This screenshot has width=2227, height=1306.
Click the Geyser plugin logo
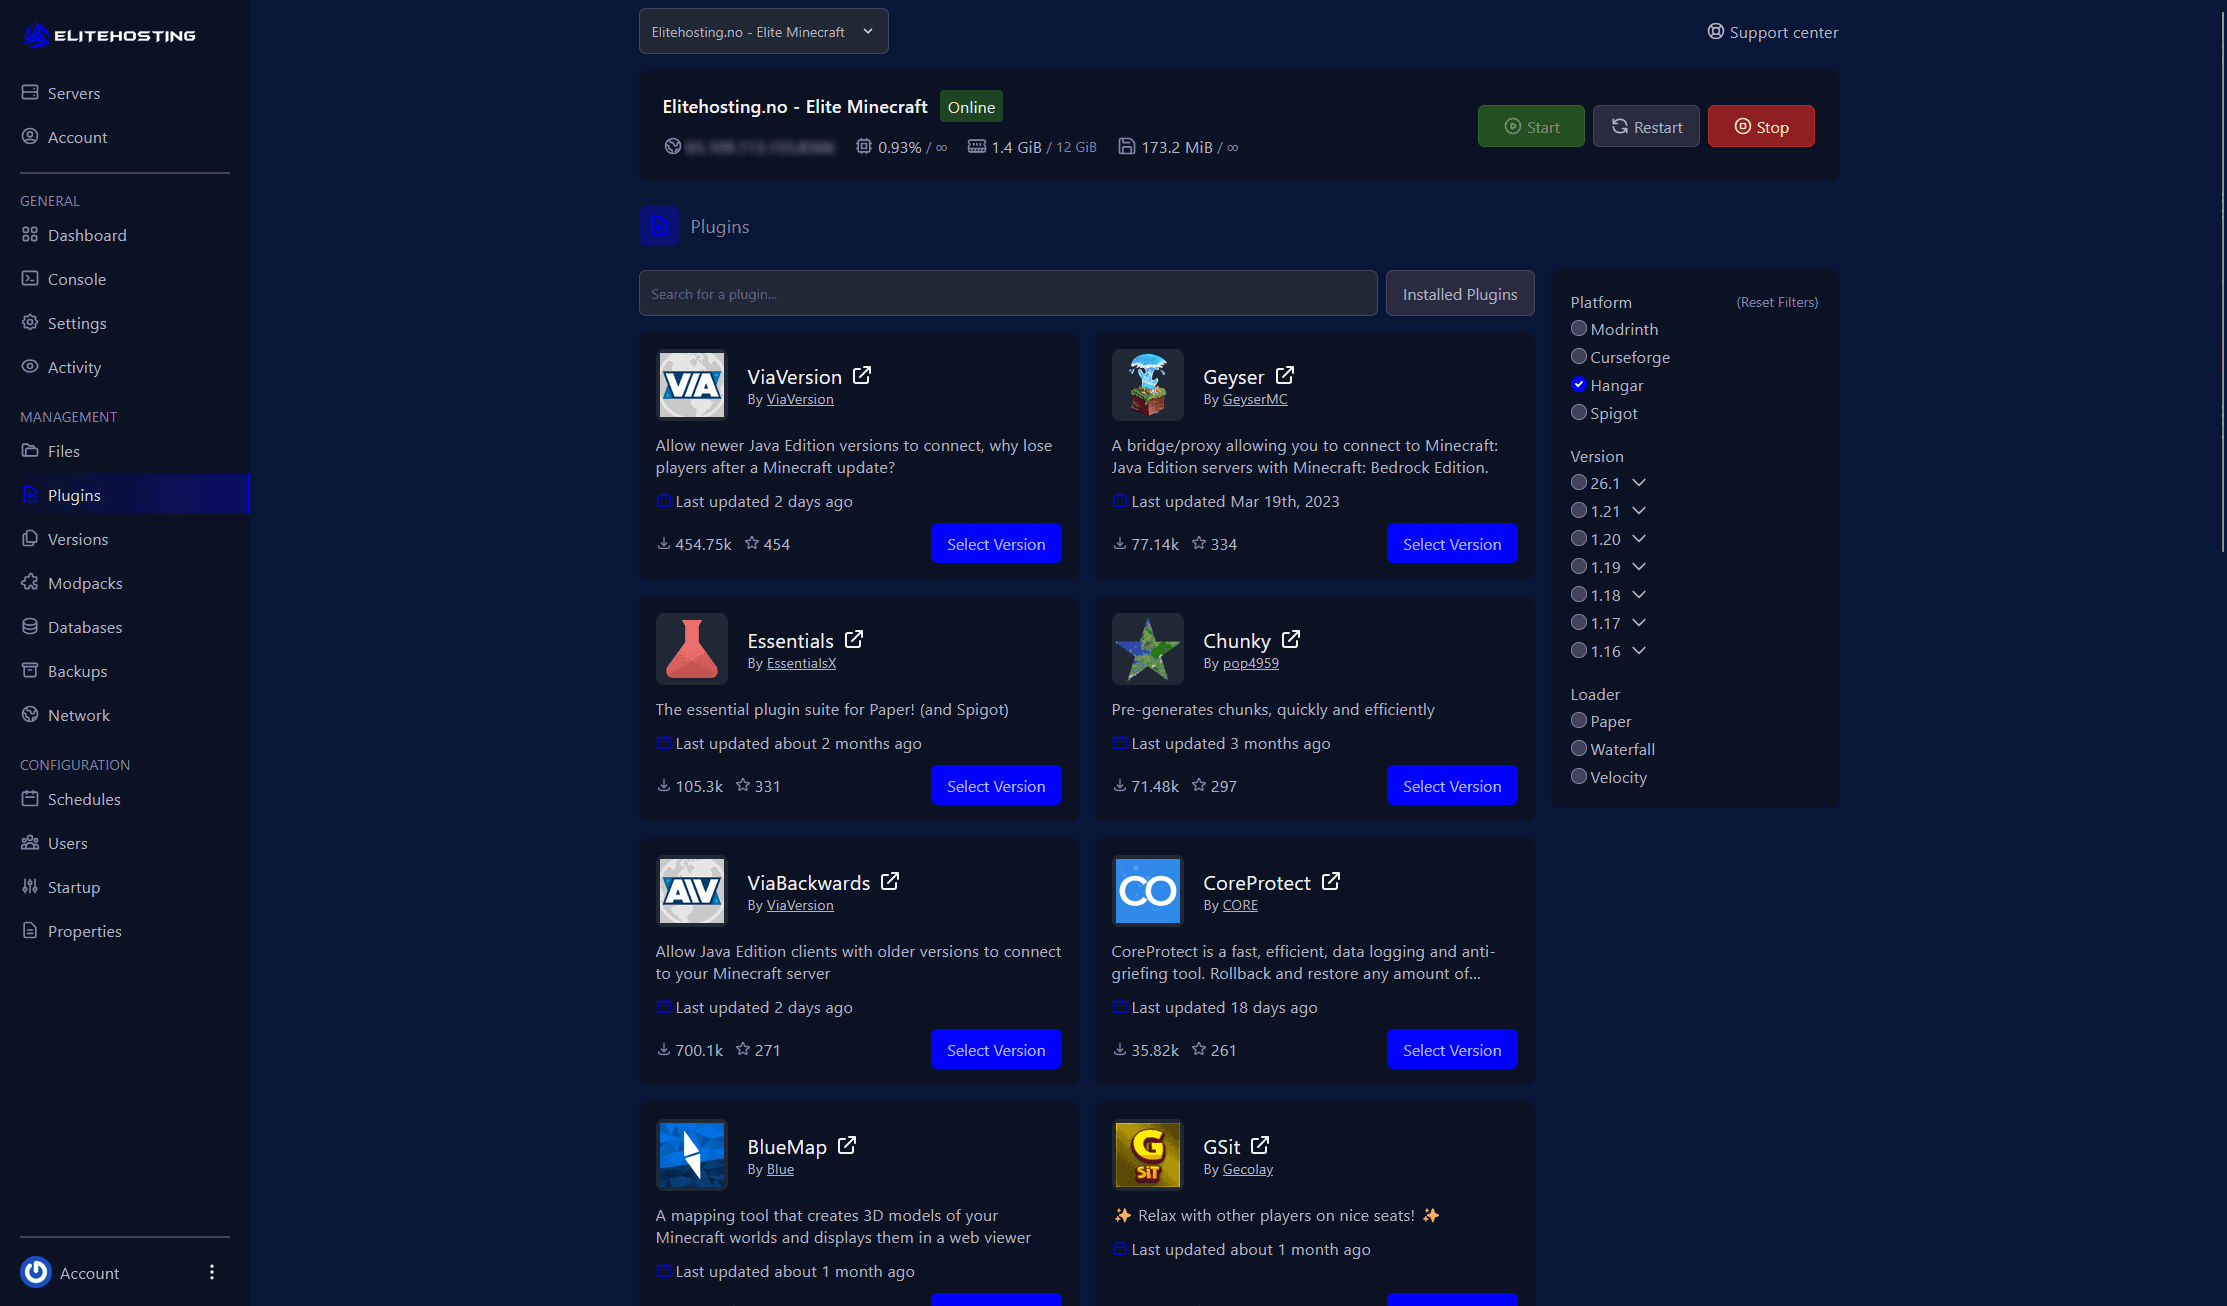point(1148,385)
